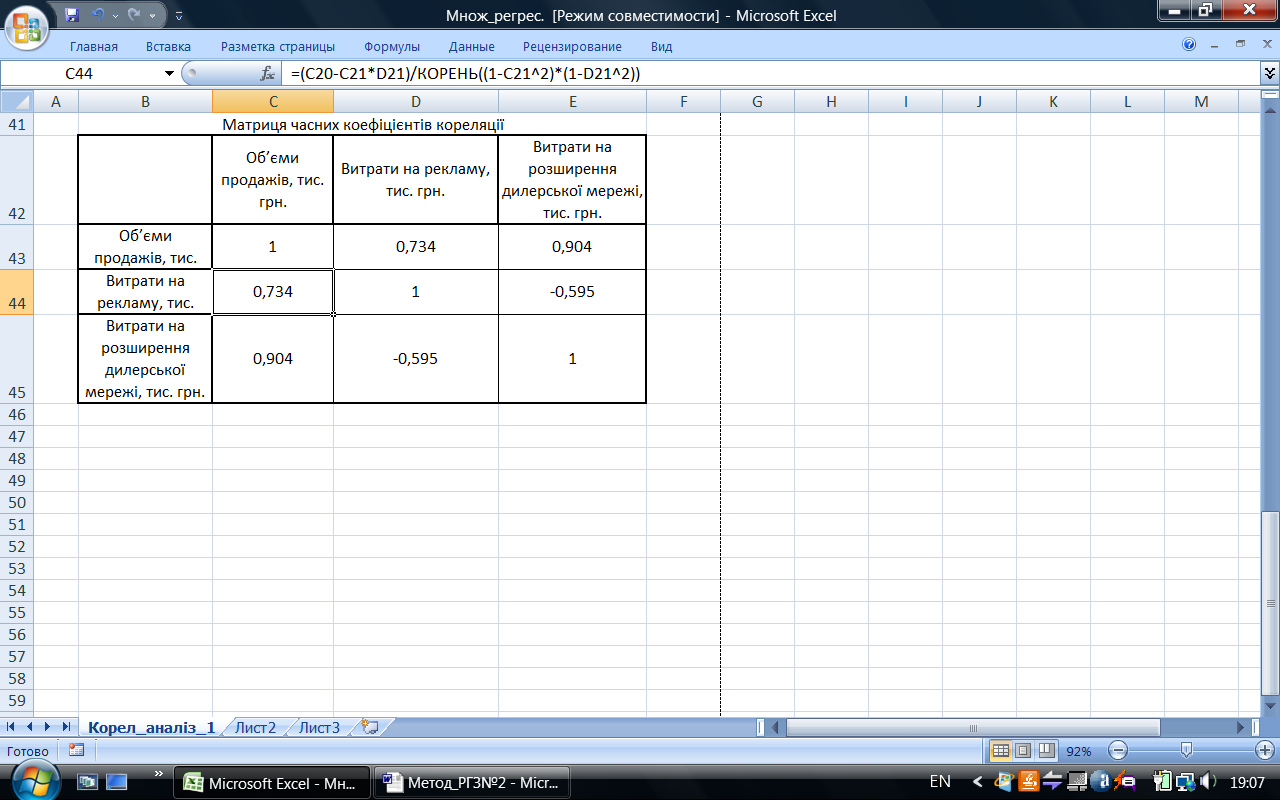This screenshot has width=1280, height=800.
Task: Click the macro recording status bar icon
Action: 76,750
